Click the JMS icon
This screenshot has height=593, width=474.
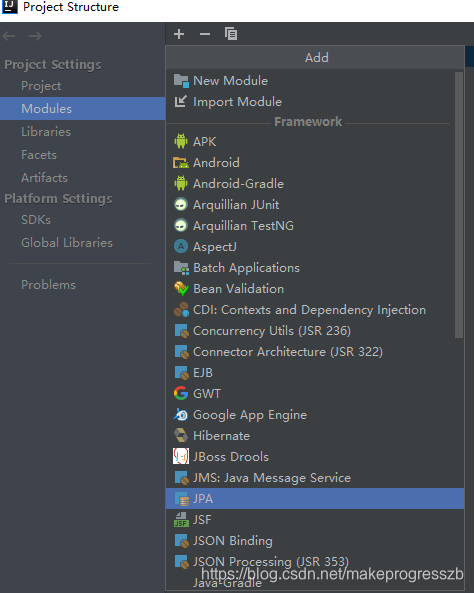tap(182, 478)
